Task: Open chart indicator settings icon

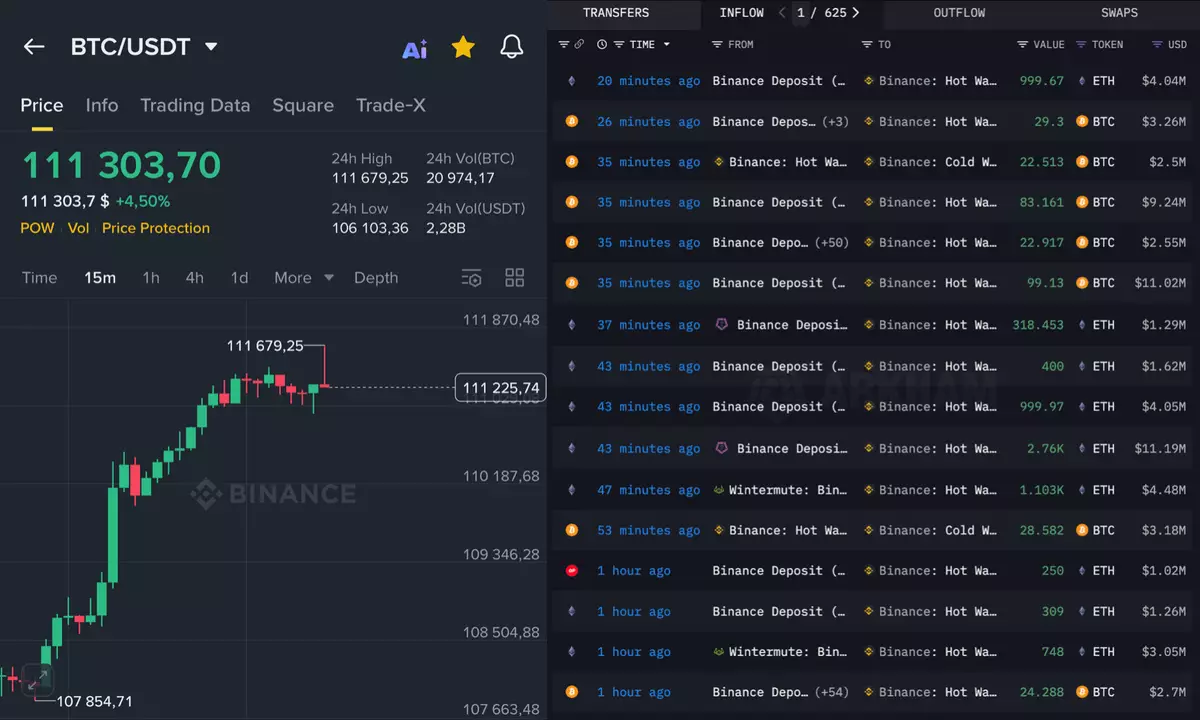Action: [471, 278]
